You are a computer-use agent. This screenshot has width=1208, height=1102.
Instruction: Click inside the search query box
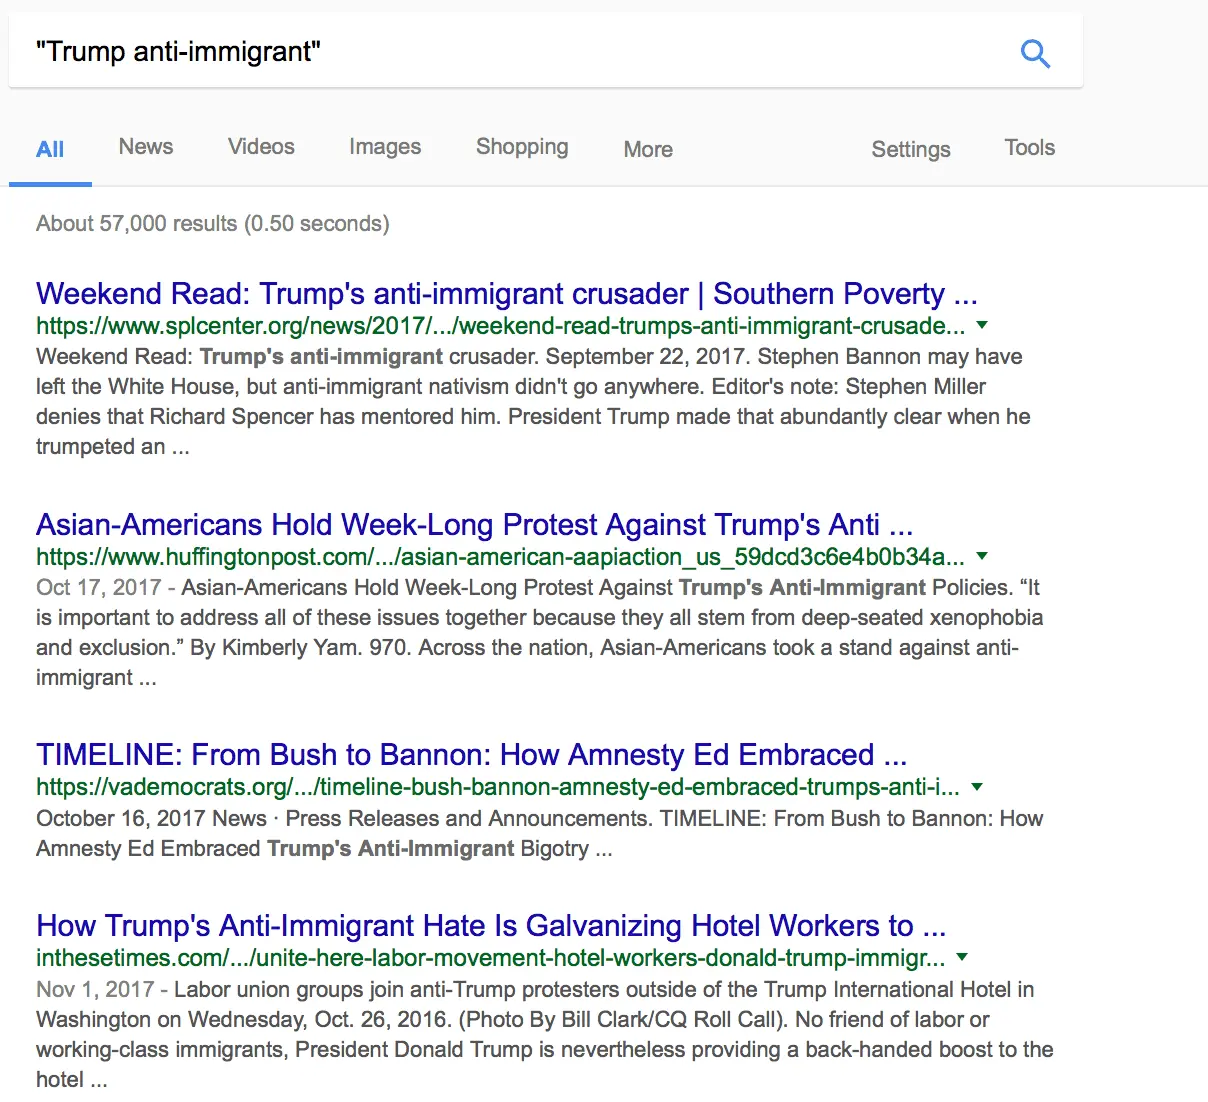[x=400, y=51]
